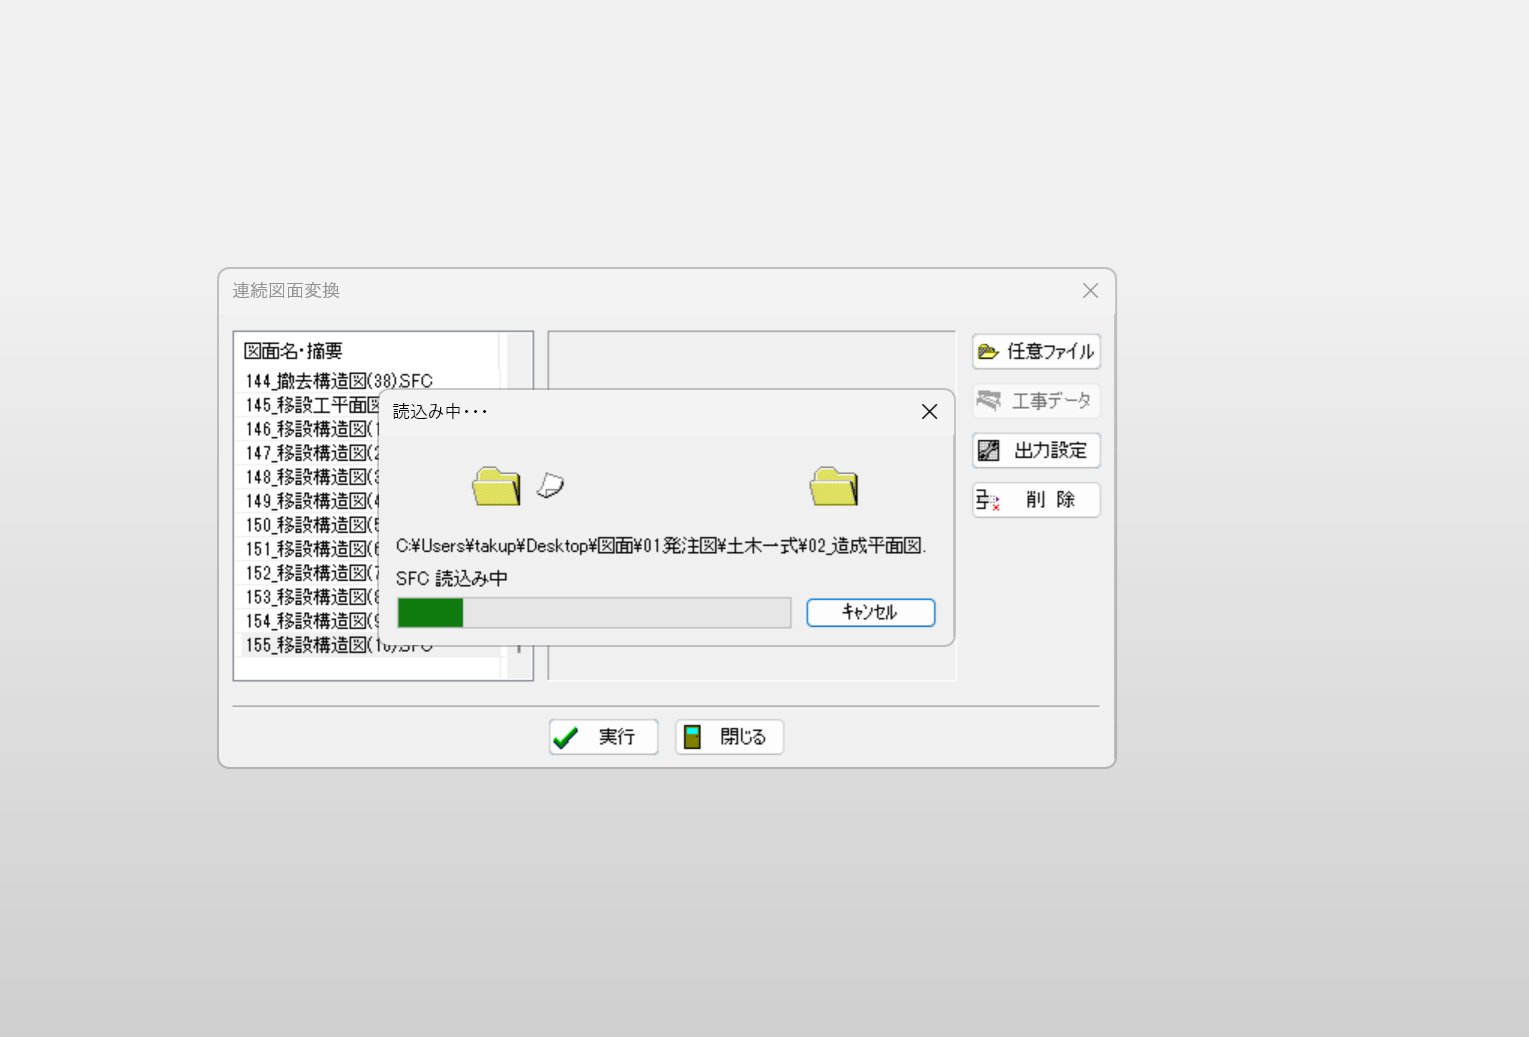
Task: Click the destination folder icon in progress dialog
Action: pos(834,486)
